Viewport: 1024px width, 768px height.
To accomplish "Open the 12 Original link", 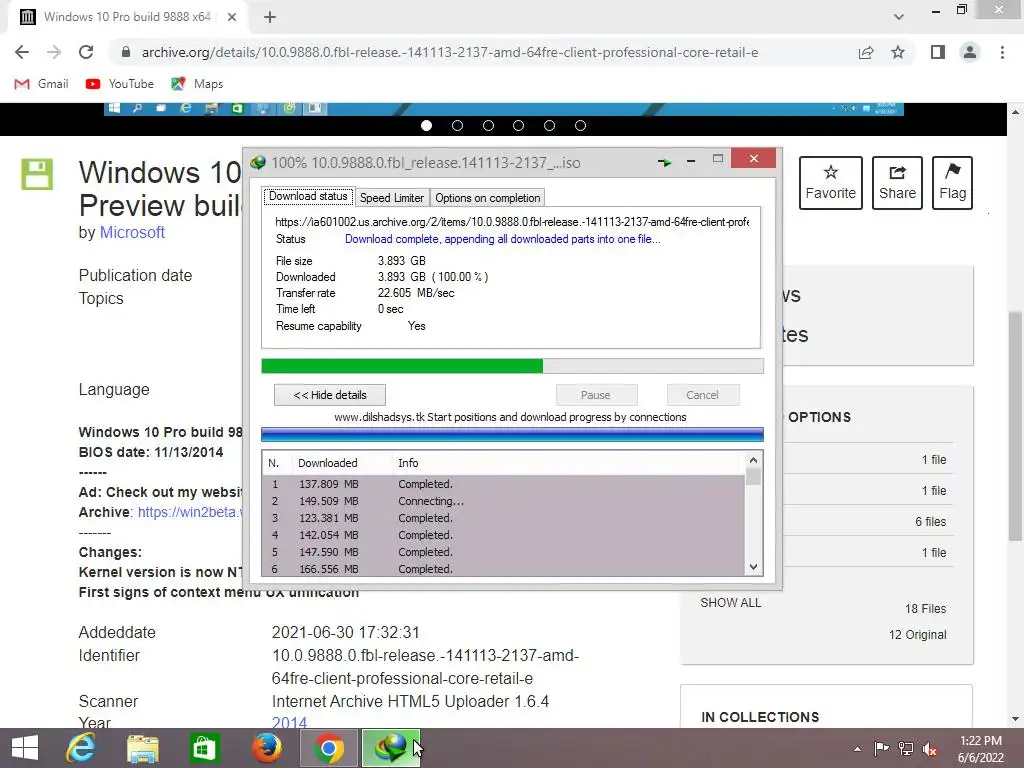I will click(x=918, y=635).
